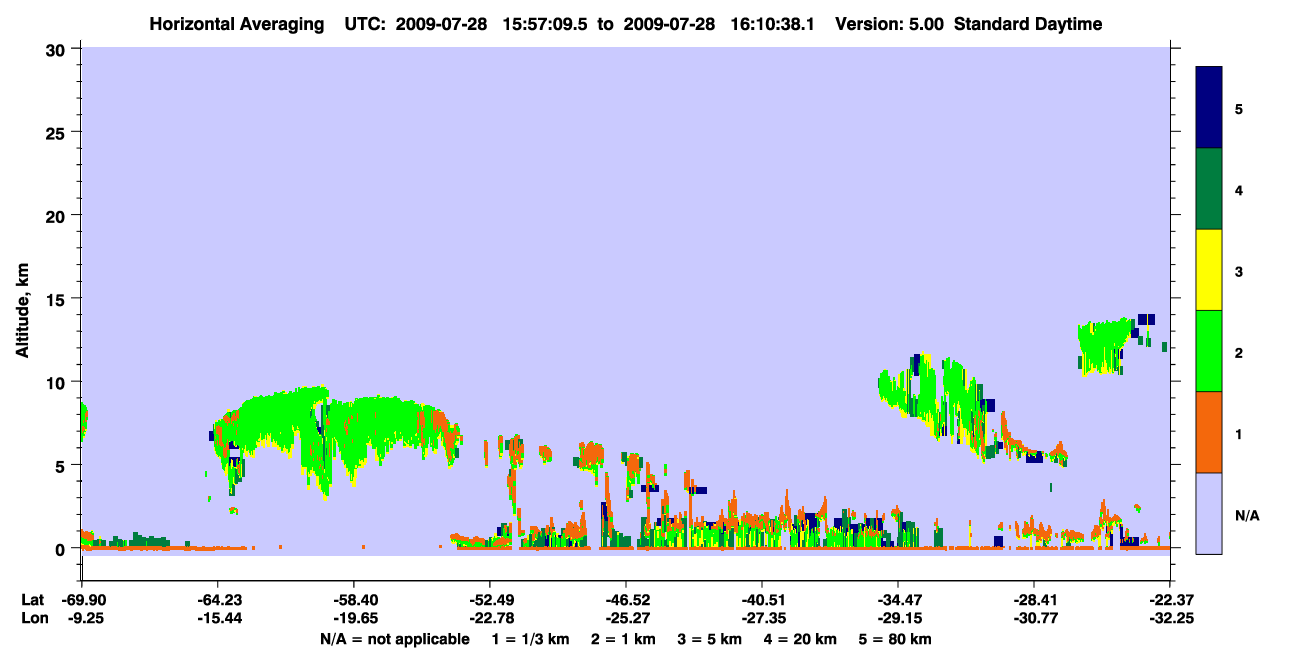Click the legend text '3 = 5 km'
The width and height of the screenshot is (1300, 667).
[711, 639]
